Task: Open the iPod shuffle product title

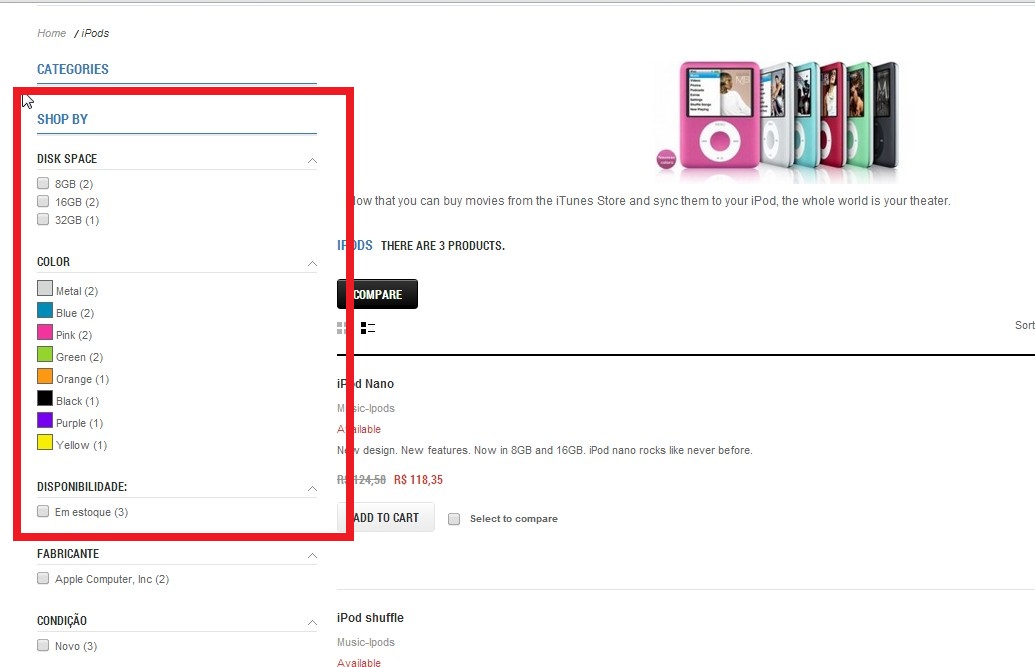Action: pos(370,617)
